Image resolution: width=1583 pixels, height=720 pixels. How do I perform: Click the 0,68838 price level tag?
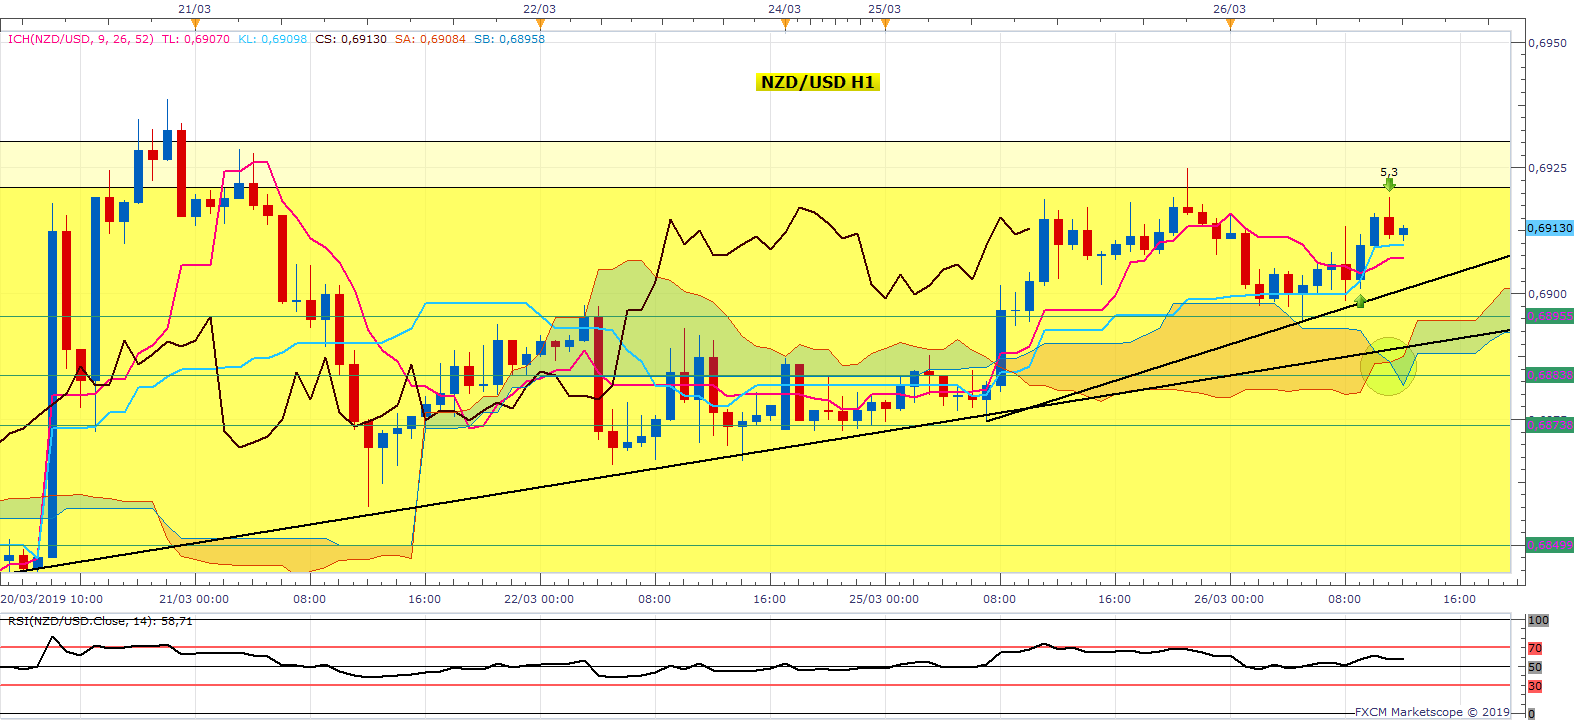pos(1549,375)
